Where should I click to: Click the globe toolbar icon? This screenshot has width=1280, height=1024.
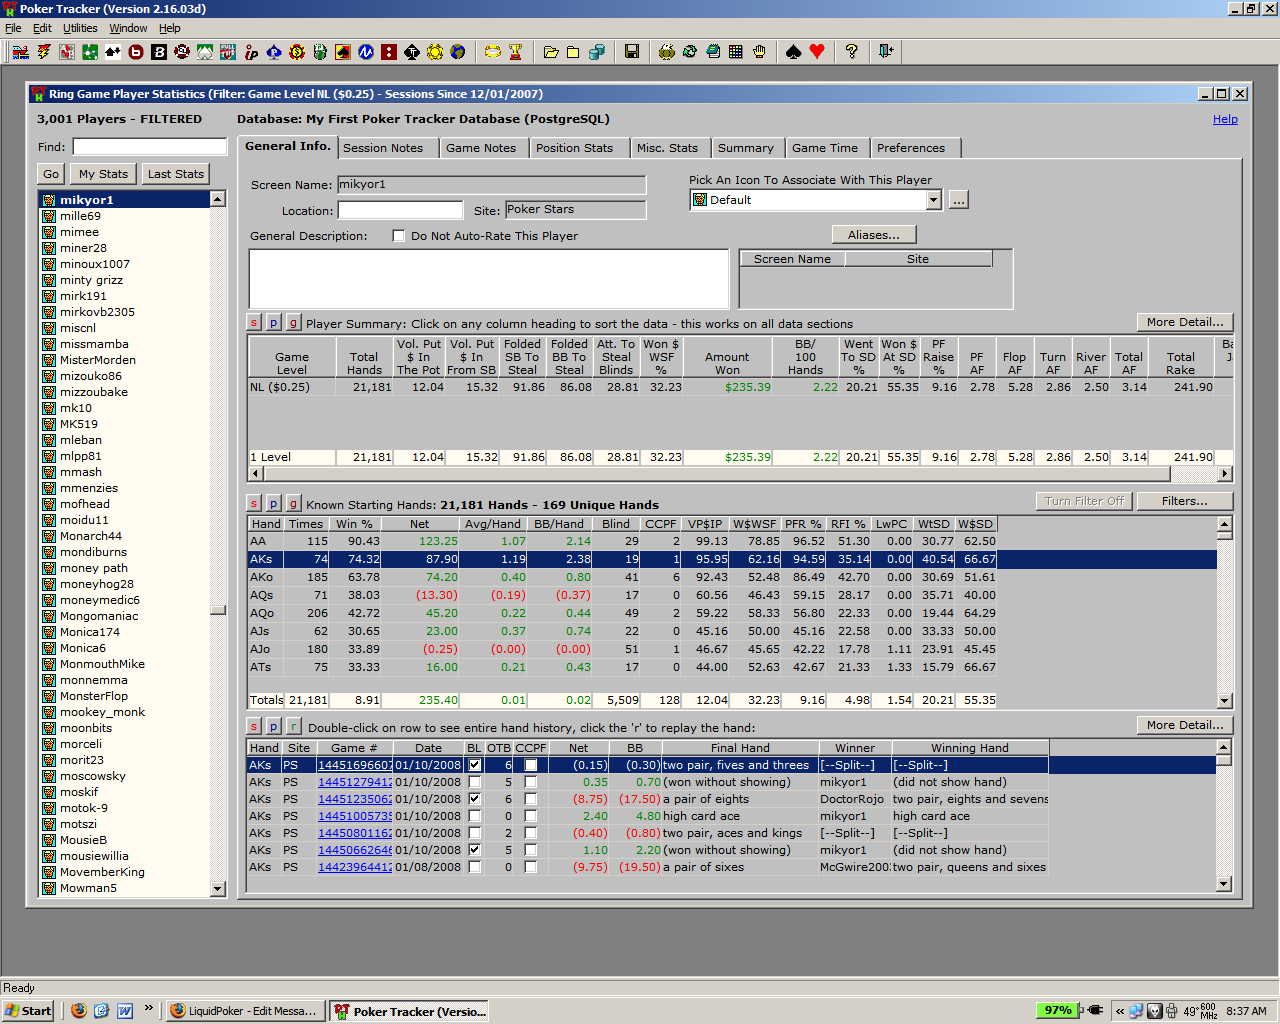coord(458,51)
